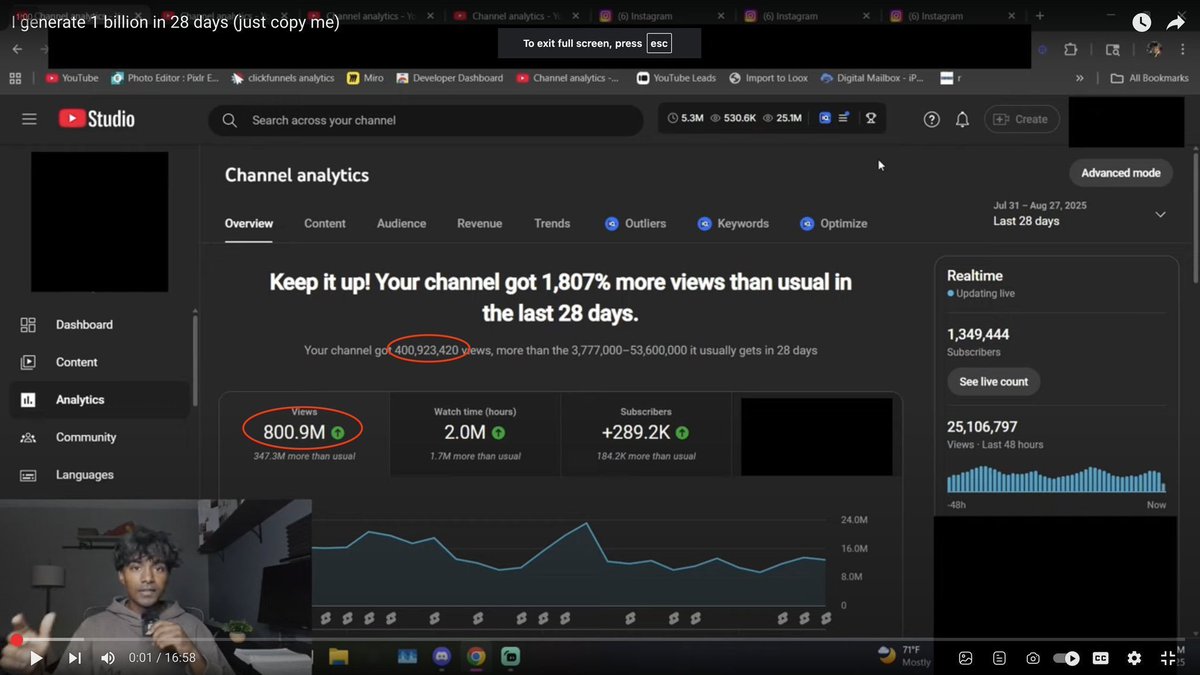Click the image icon left of the transcript icon

(x=965, y=658)
